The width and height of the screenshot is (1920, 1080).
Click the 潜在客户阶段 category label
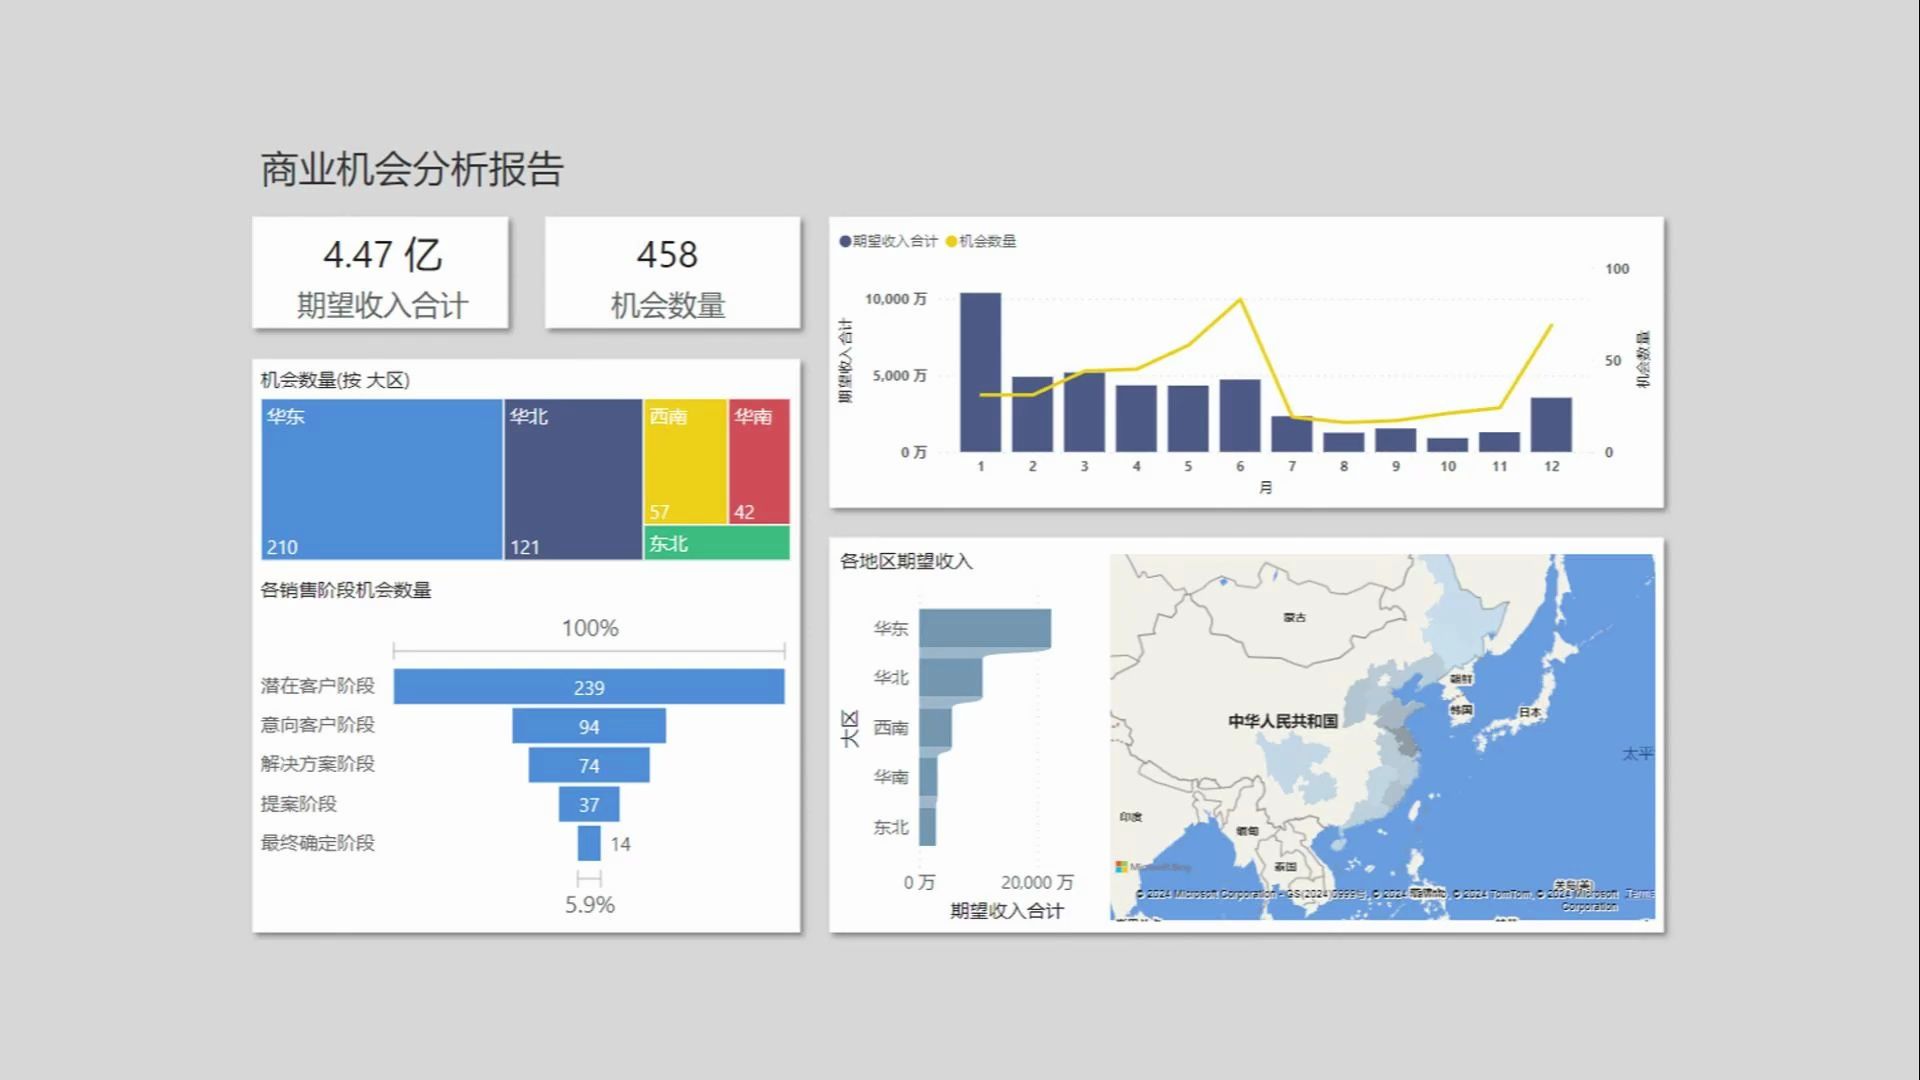[x=318, y=686]
